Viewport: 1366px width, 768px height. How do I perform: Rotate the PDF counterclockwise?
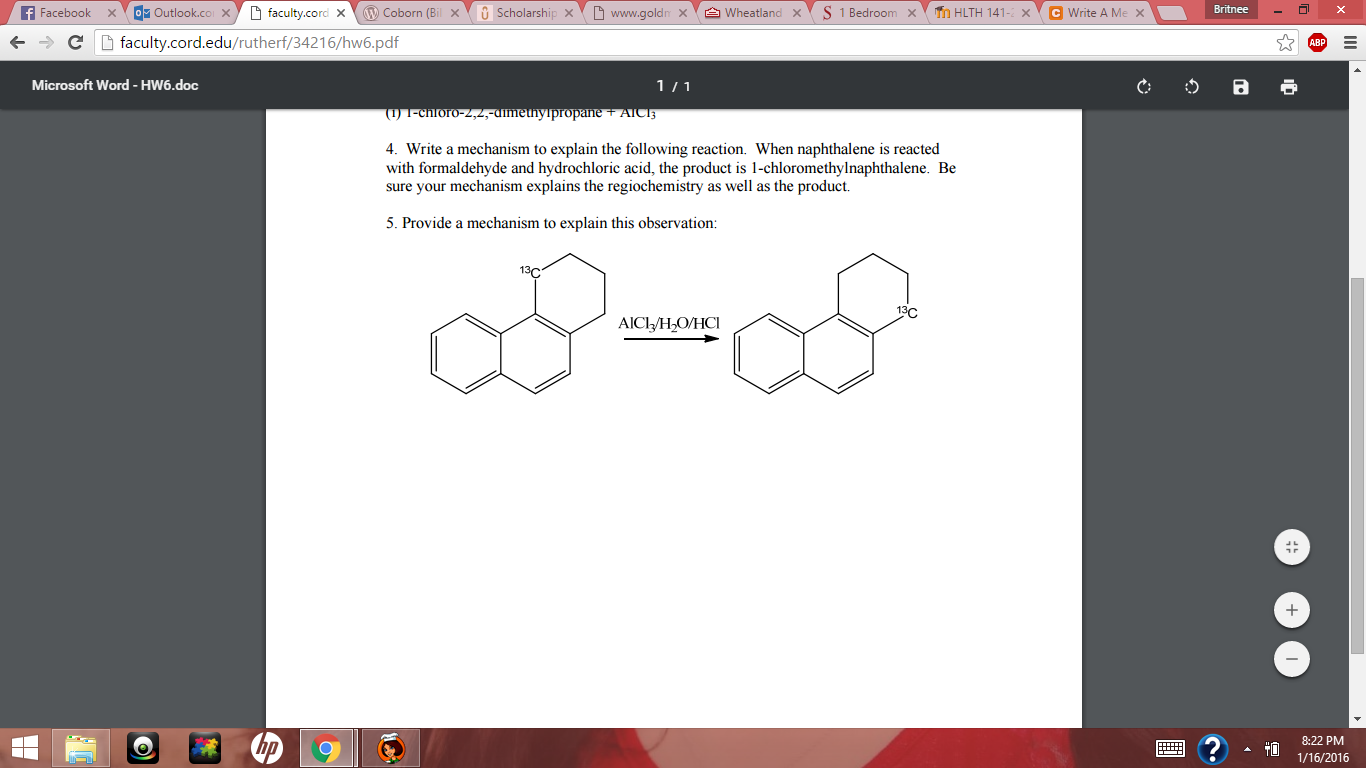(x=1190, y=87)
